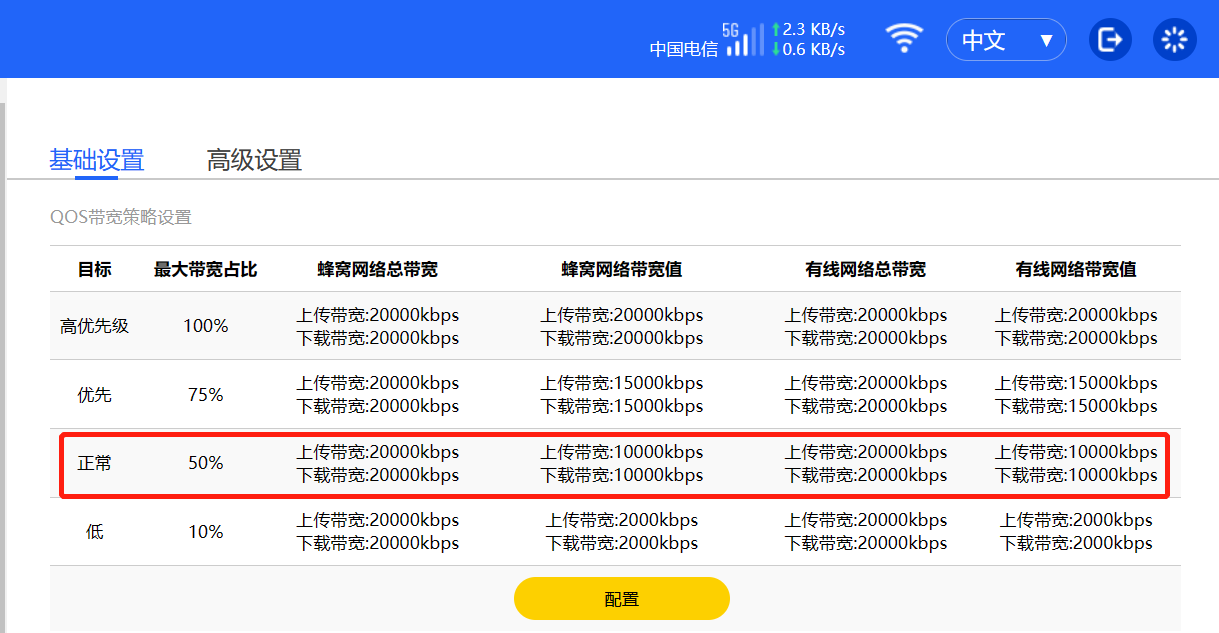Open the Wi-Fi status icon
This screenshot has height=633, width=1219.
[904, 39]
